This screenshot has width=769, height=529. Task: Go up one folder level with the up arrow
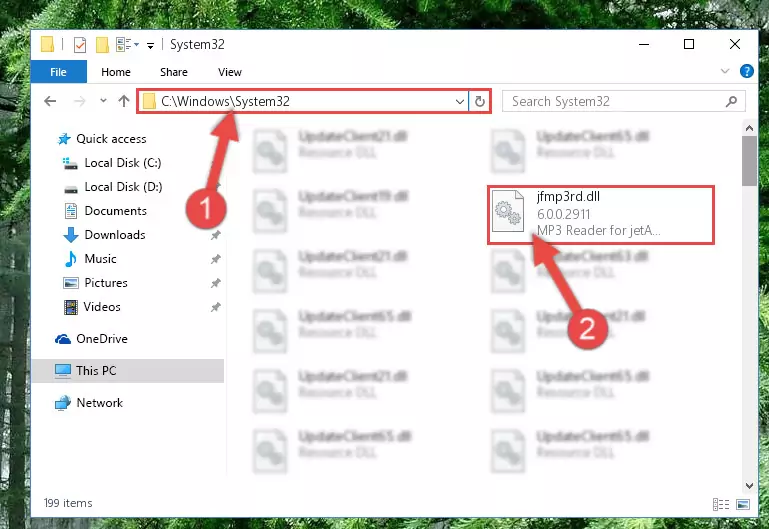[124, 101]
